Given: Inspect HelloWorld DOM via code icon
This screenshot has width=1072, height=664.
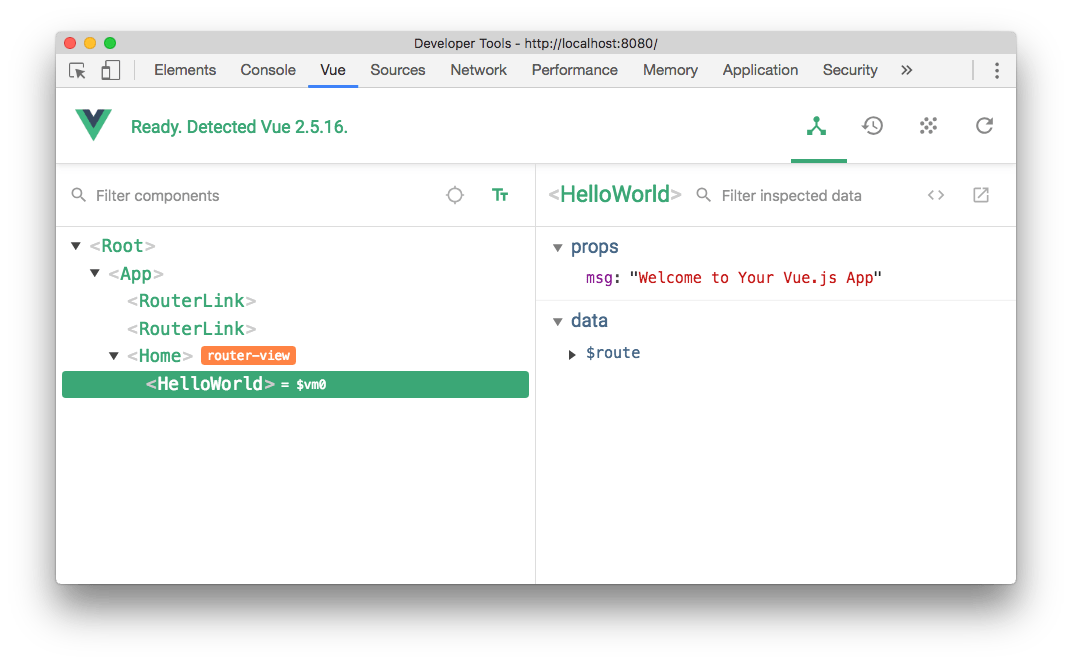Looking at the screenshot, I should tap(936, 195).
